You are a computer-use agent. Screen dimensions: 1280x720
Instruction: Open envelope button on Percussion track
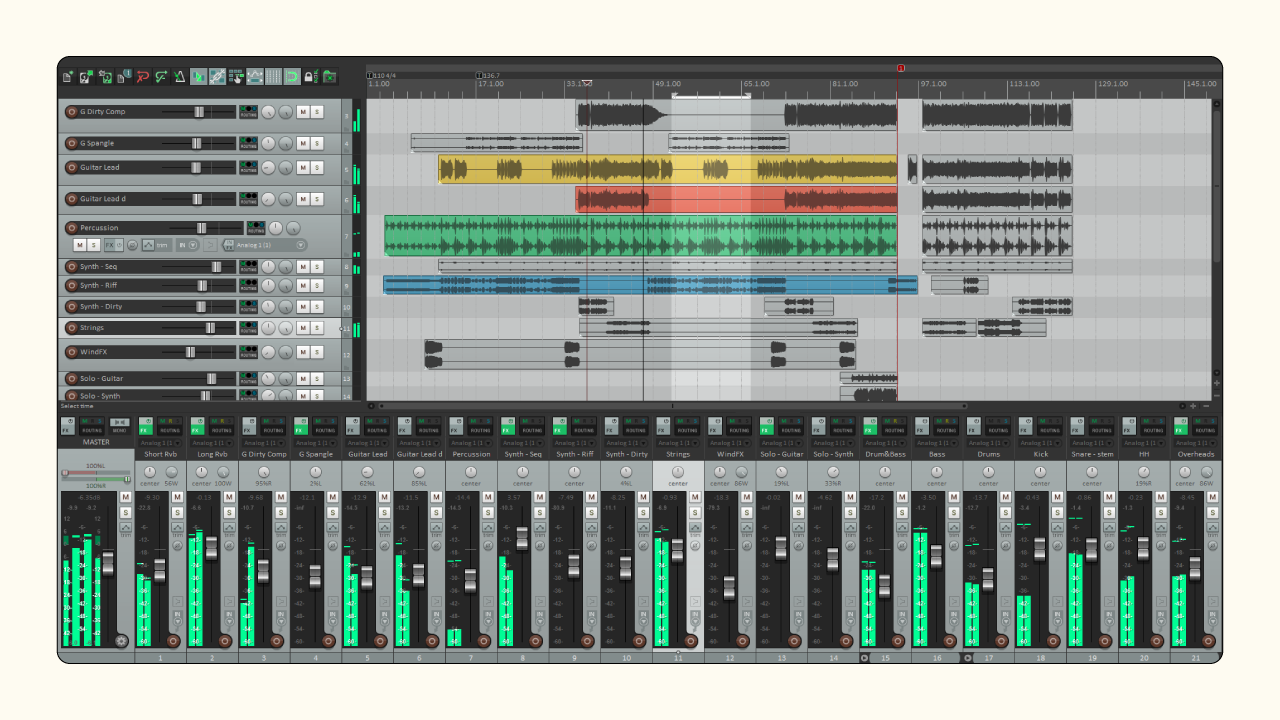point(148,245)
